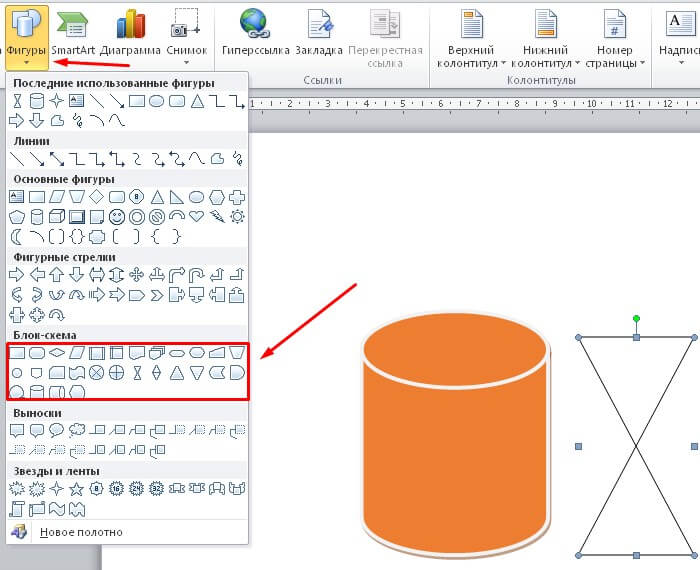Click the green rotation handle of selected shape
Viewport: 700px width, 570px height.
coord(636,319)
